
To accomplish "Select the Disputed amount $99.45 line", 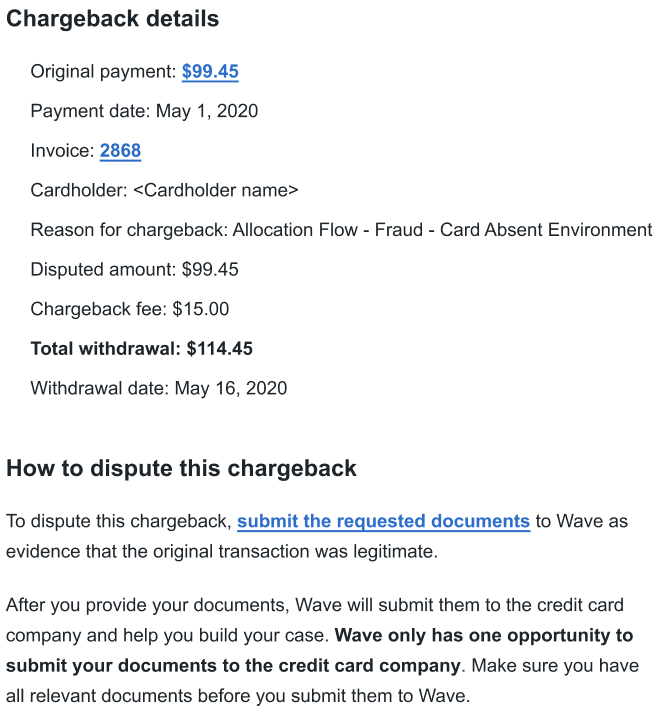I will coord(134,270).
